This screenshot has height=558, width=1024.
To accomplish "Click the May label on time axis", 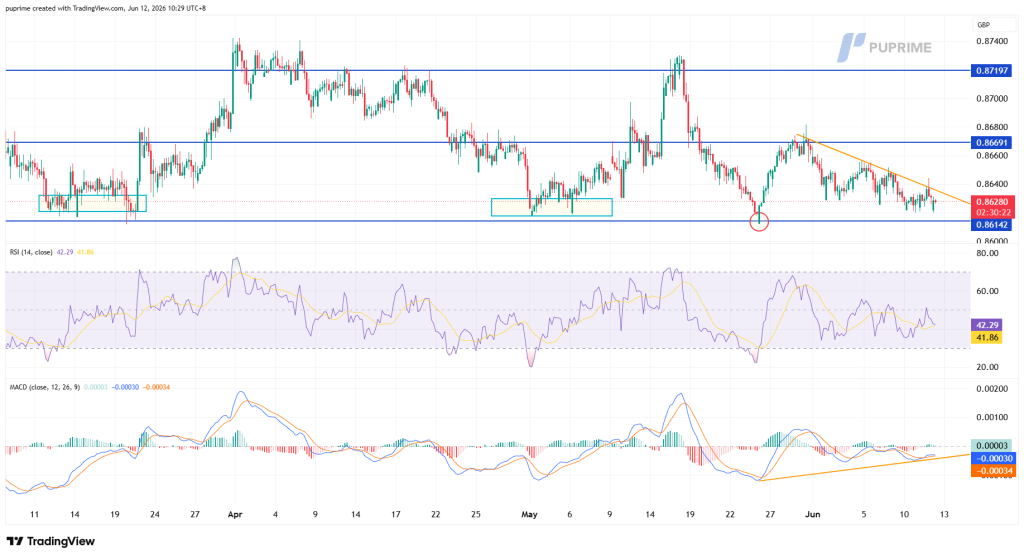I will (529, 514).
